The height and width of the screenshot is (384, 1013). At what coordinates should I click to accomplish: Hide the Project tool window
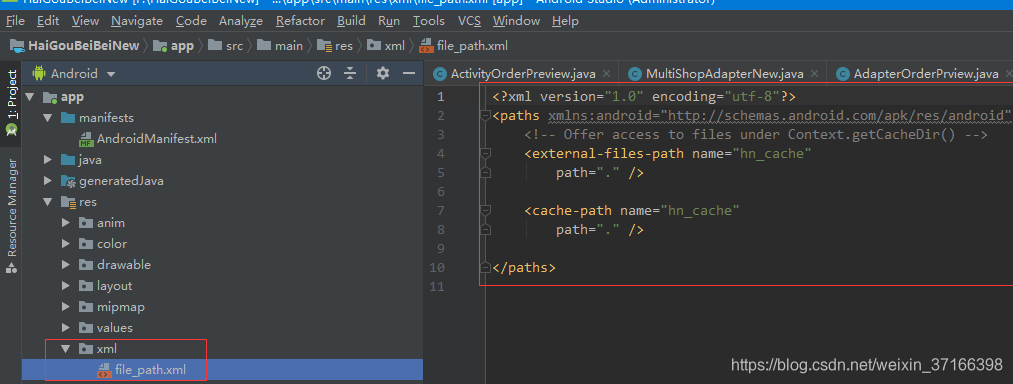(x=408, y=73)
